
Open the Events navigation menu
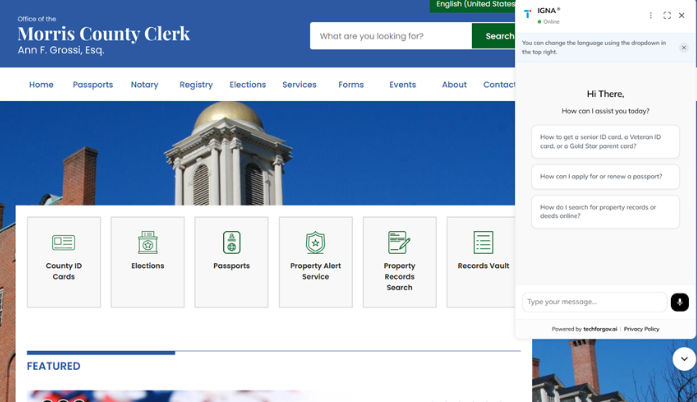coord(403,84)
